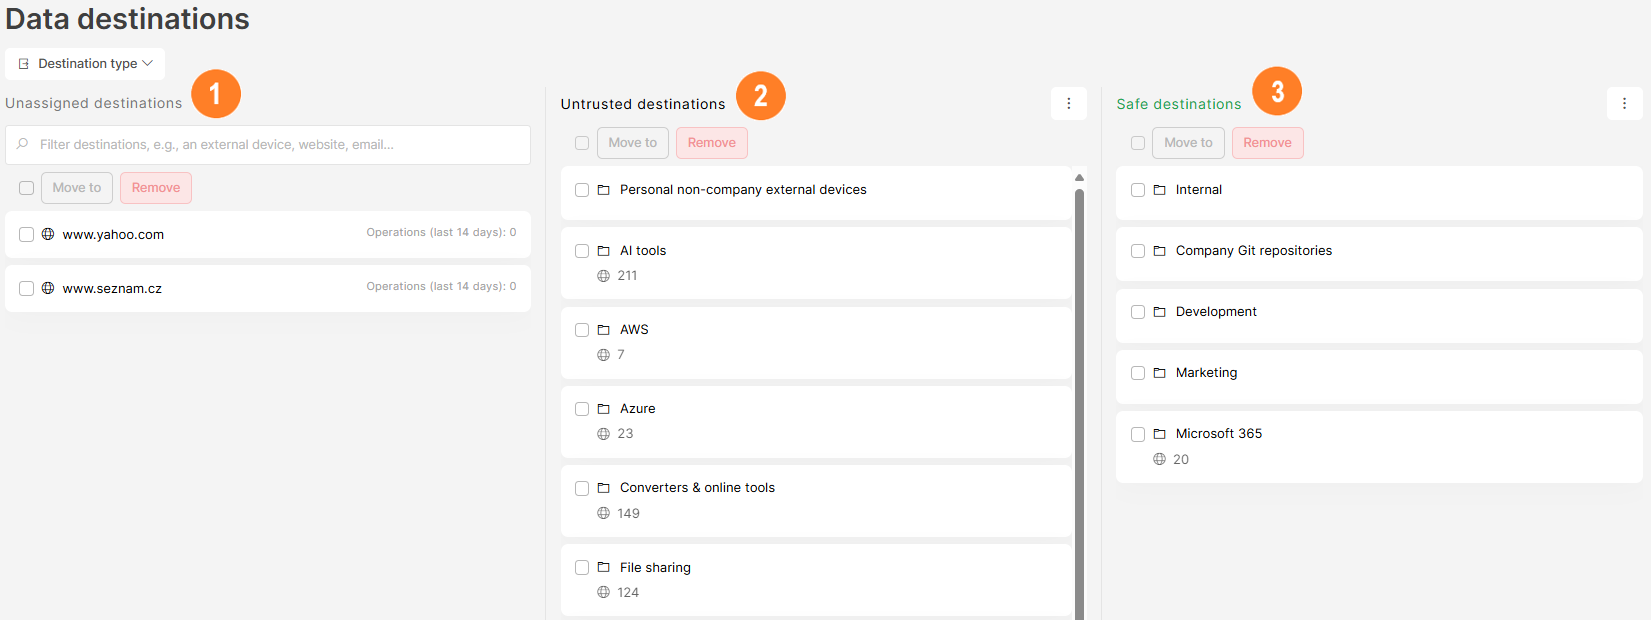This screenshot has width=1651, height=620.
Task: Open Move to menu in Safe destinations
Action: (x=1188, y=143)
